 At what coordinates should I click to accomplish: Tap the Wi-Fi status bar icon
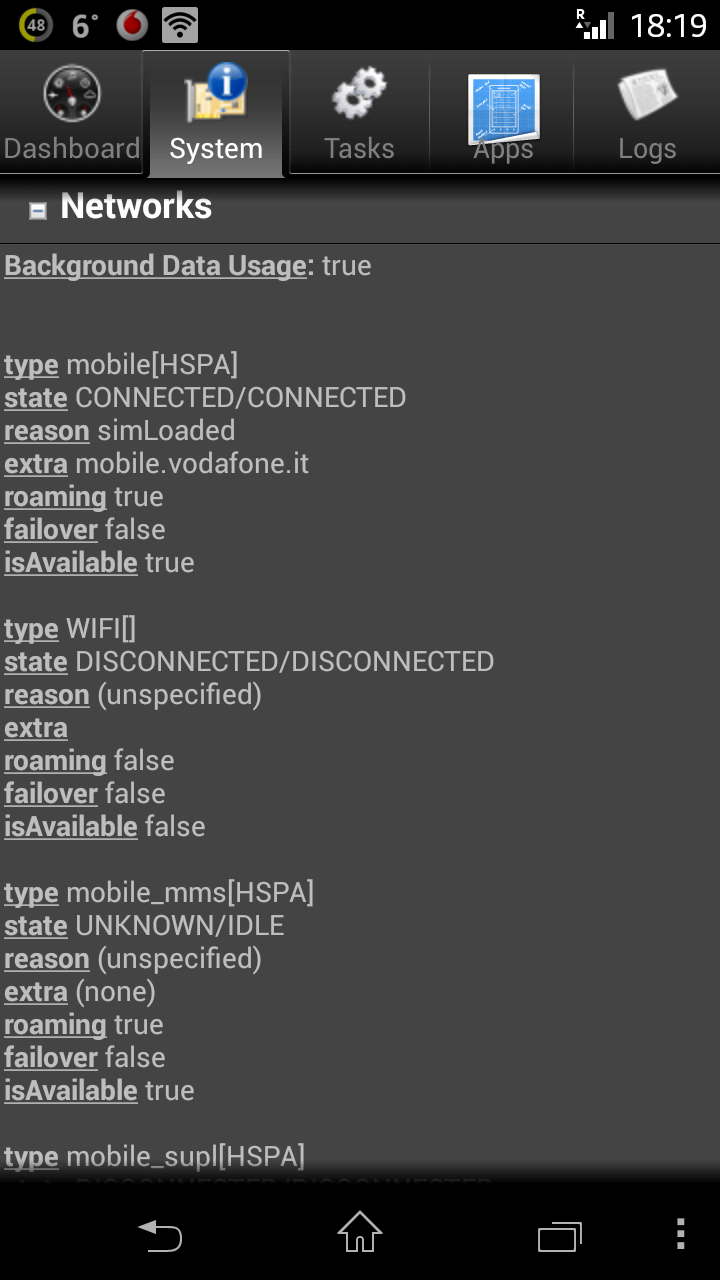[180, 24]
